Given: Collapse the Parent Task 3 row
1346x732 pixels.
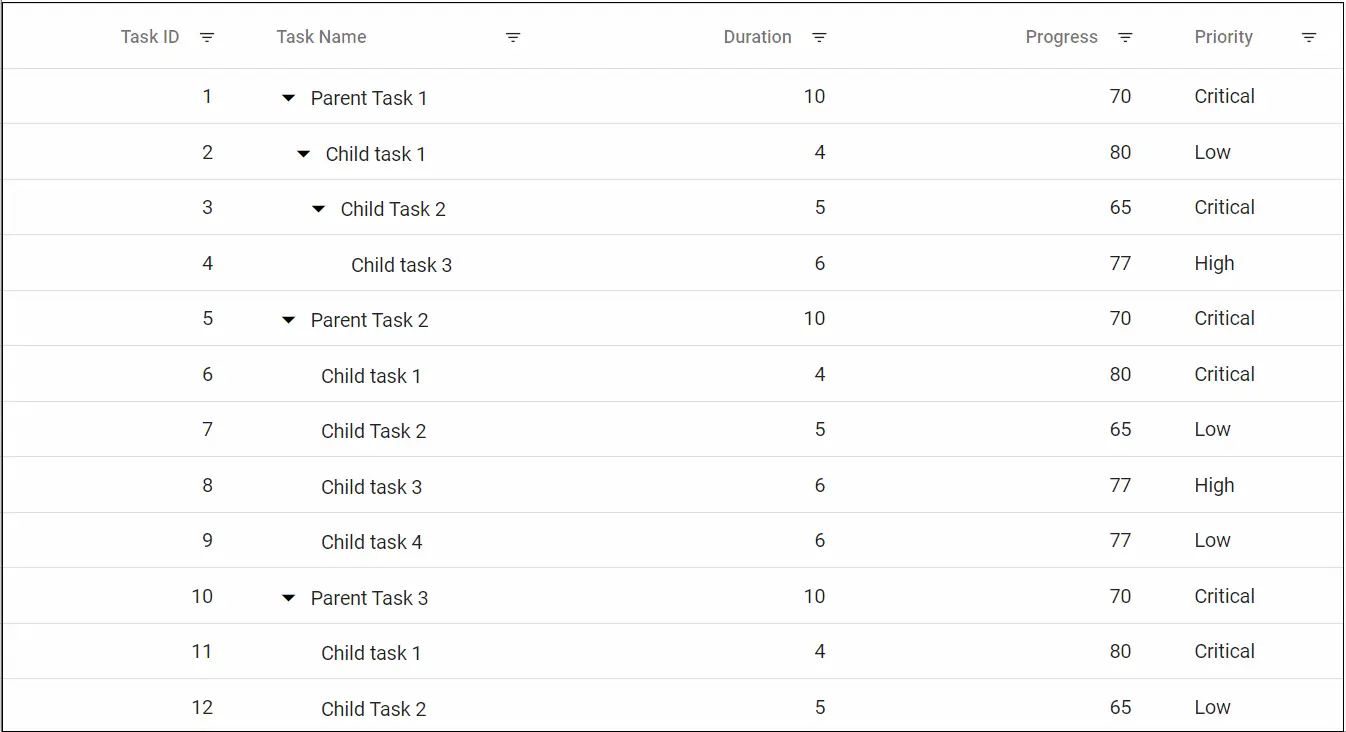Looking at the screenshot, I should point(288,597).
